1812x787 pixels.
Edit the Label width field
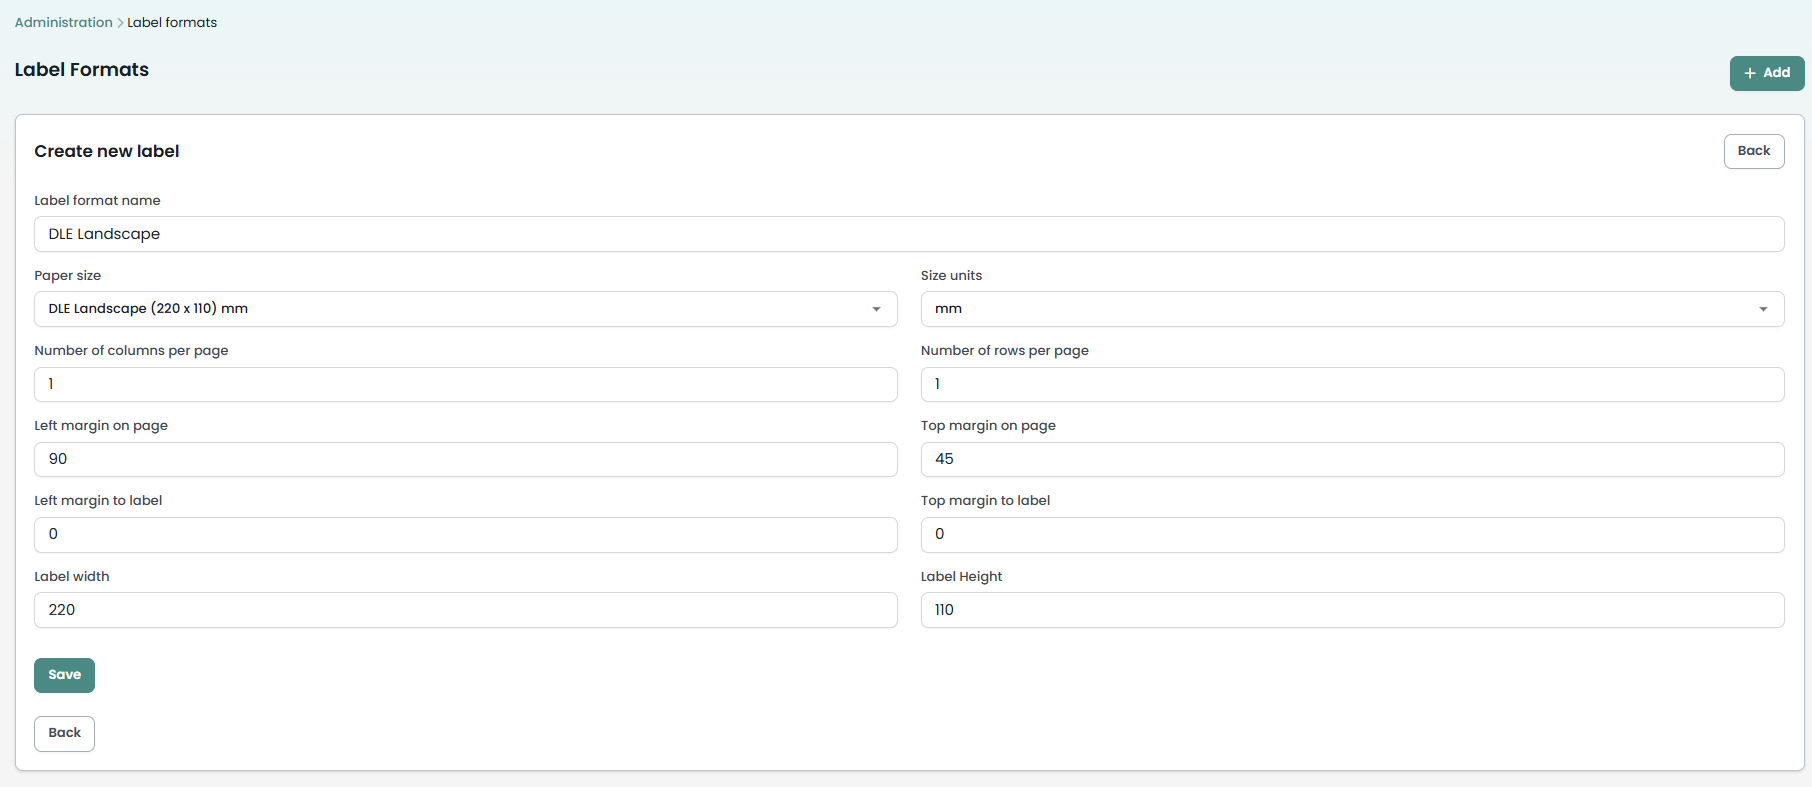(x=466, y=610)
